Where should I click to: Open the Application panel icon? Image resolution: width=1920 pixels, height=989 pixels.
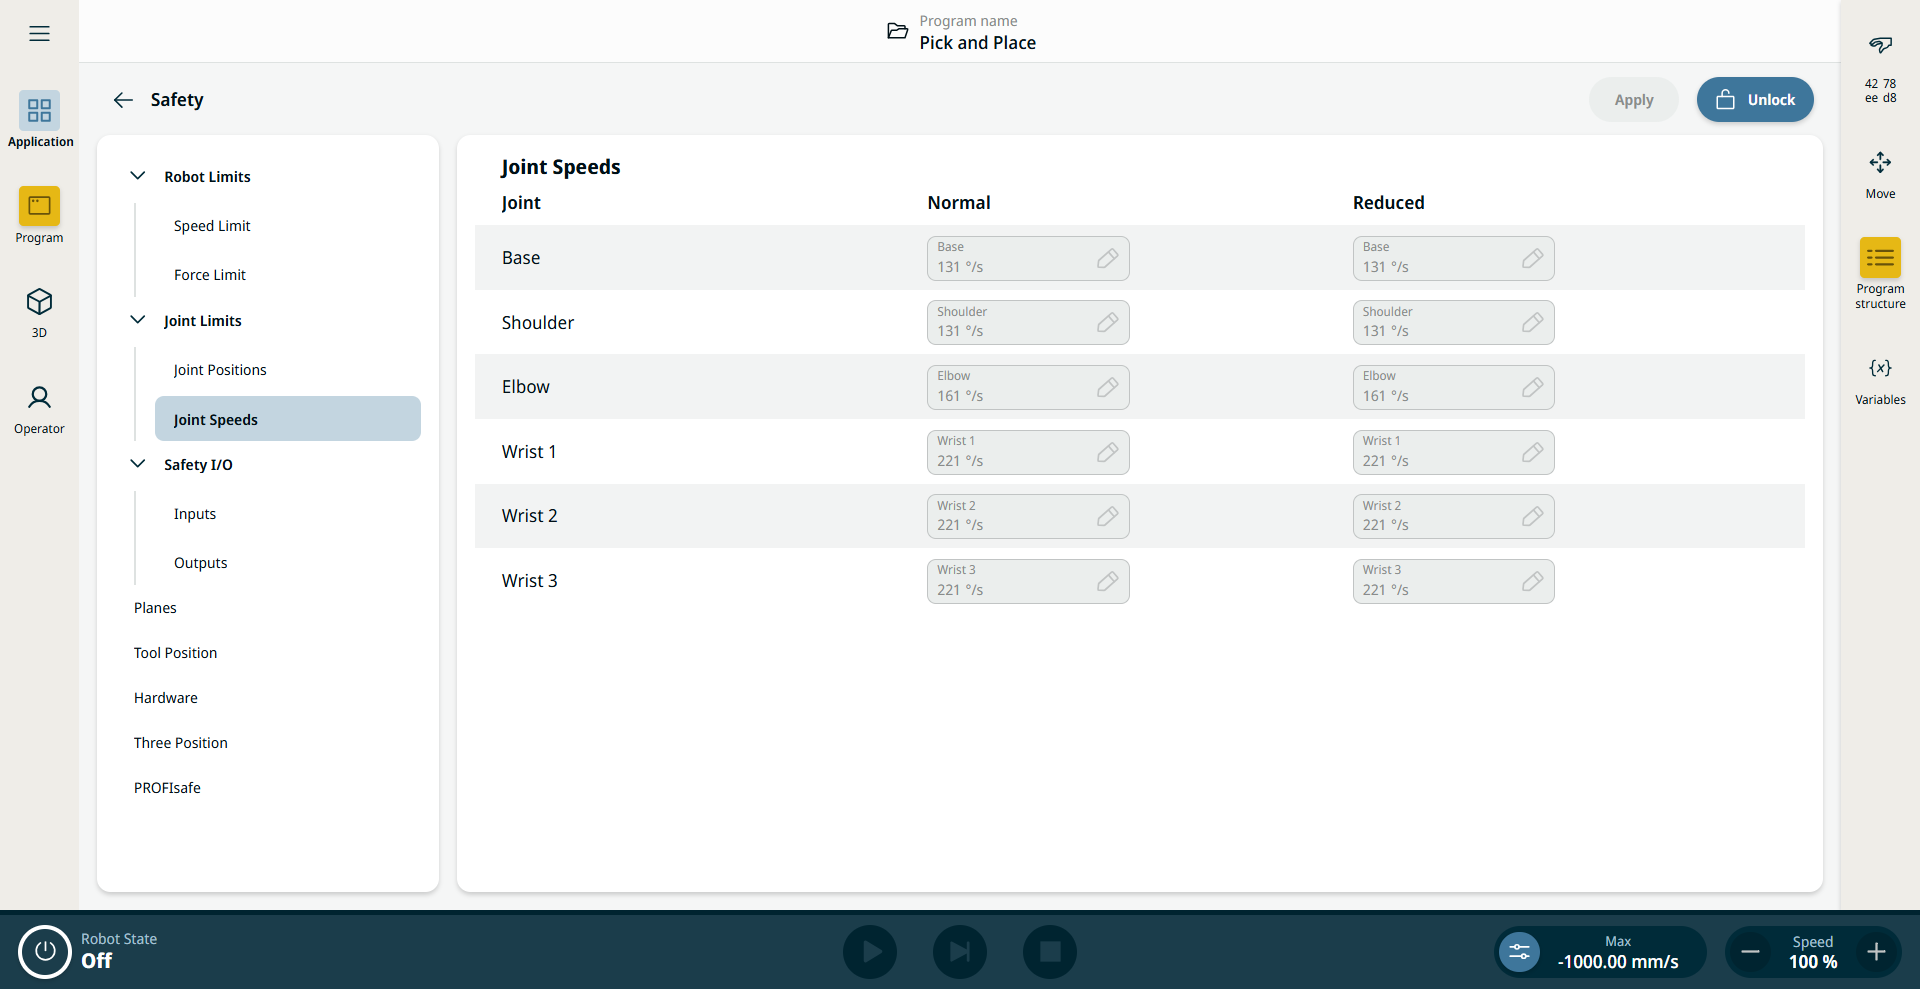click(39, 111)
